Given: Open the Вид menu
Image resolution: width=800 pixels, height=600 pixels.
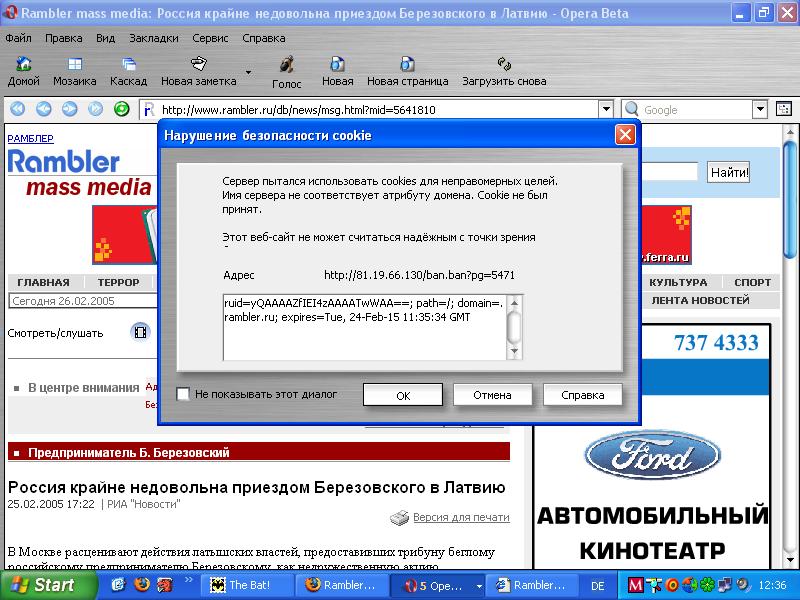Looking at the screenshot, I should tap(106, 38).
